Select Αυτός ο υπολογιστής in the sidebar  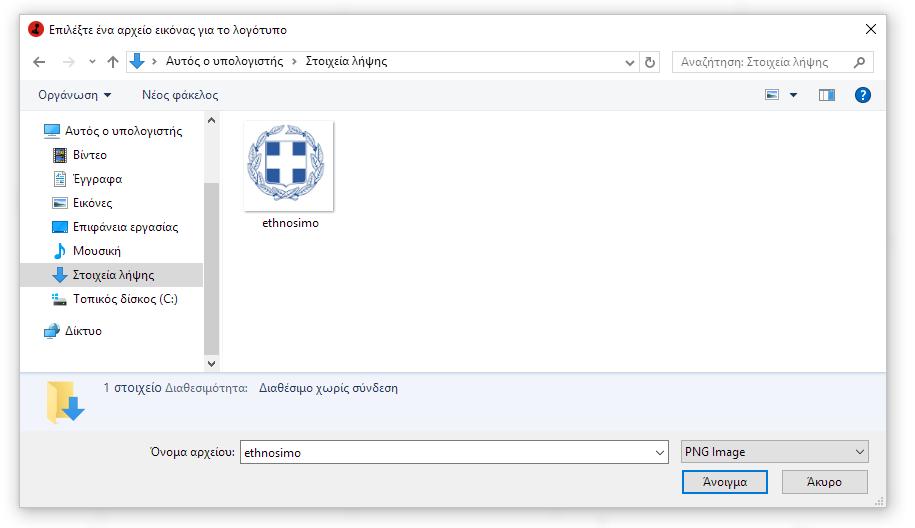pyautogui.click(x=123, y=131)
